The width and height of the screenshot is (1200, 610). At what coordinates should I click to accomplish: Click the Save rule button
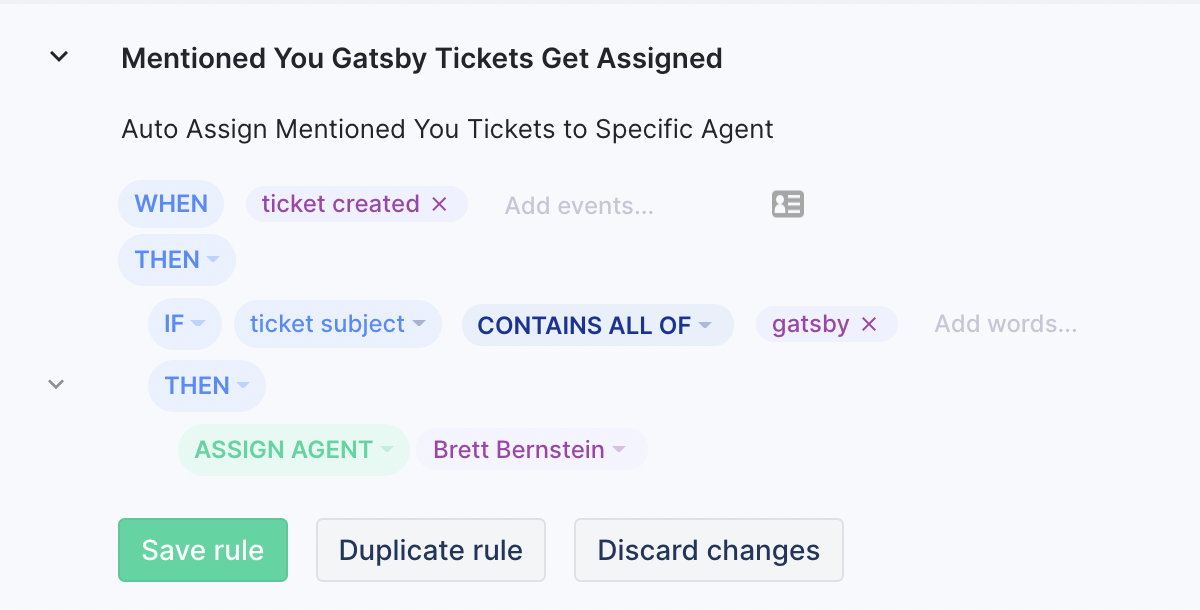tap(203, 550)
